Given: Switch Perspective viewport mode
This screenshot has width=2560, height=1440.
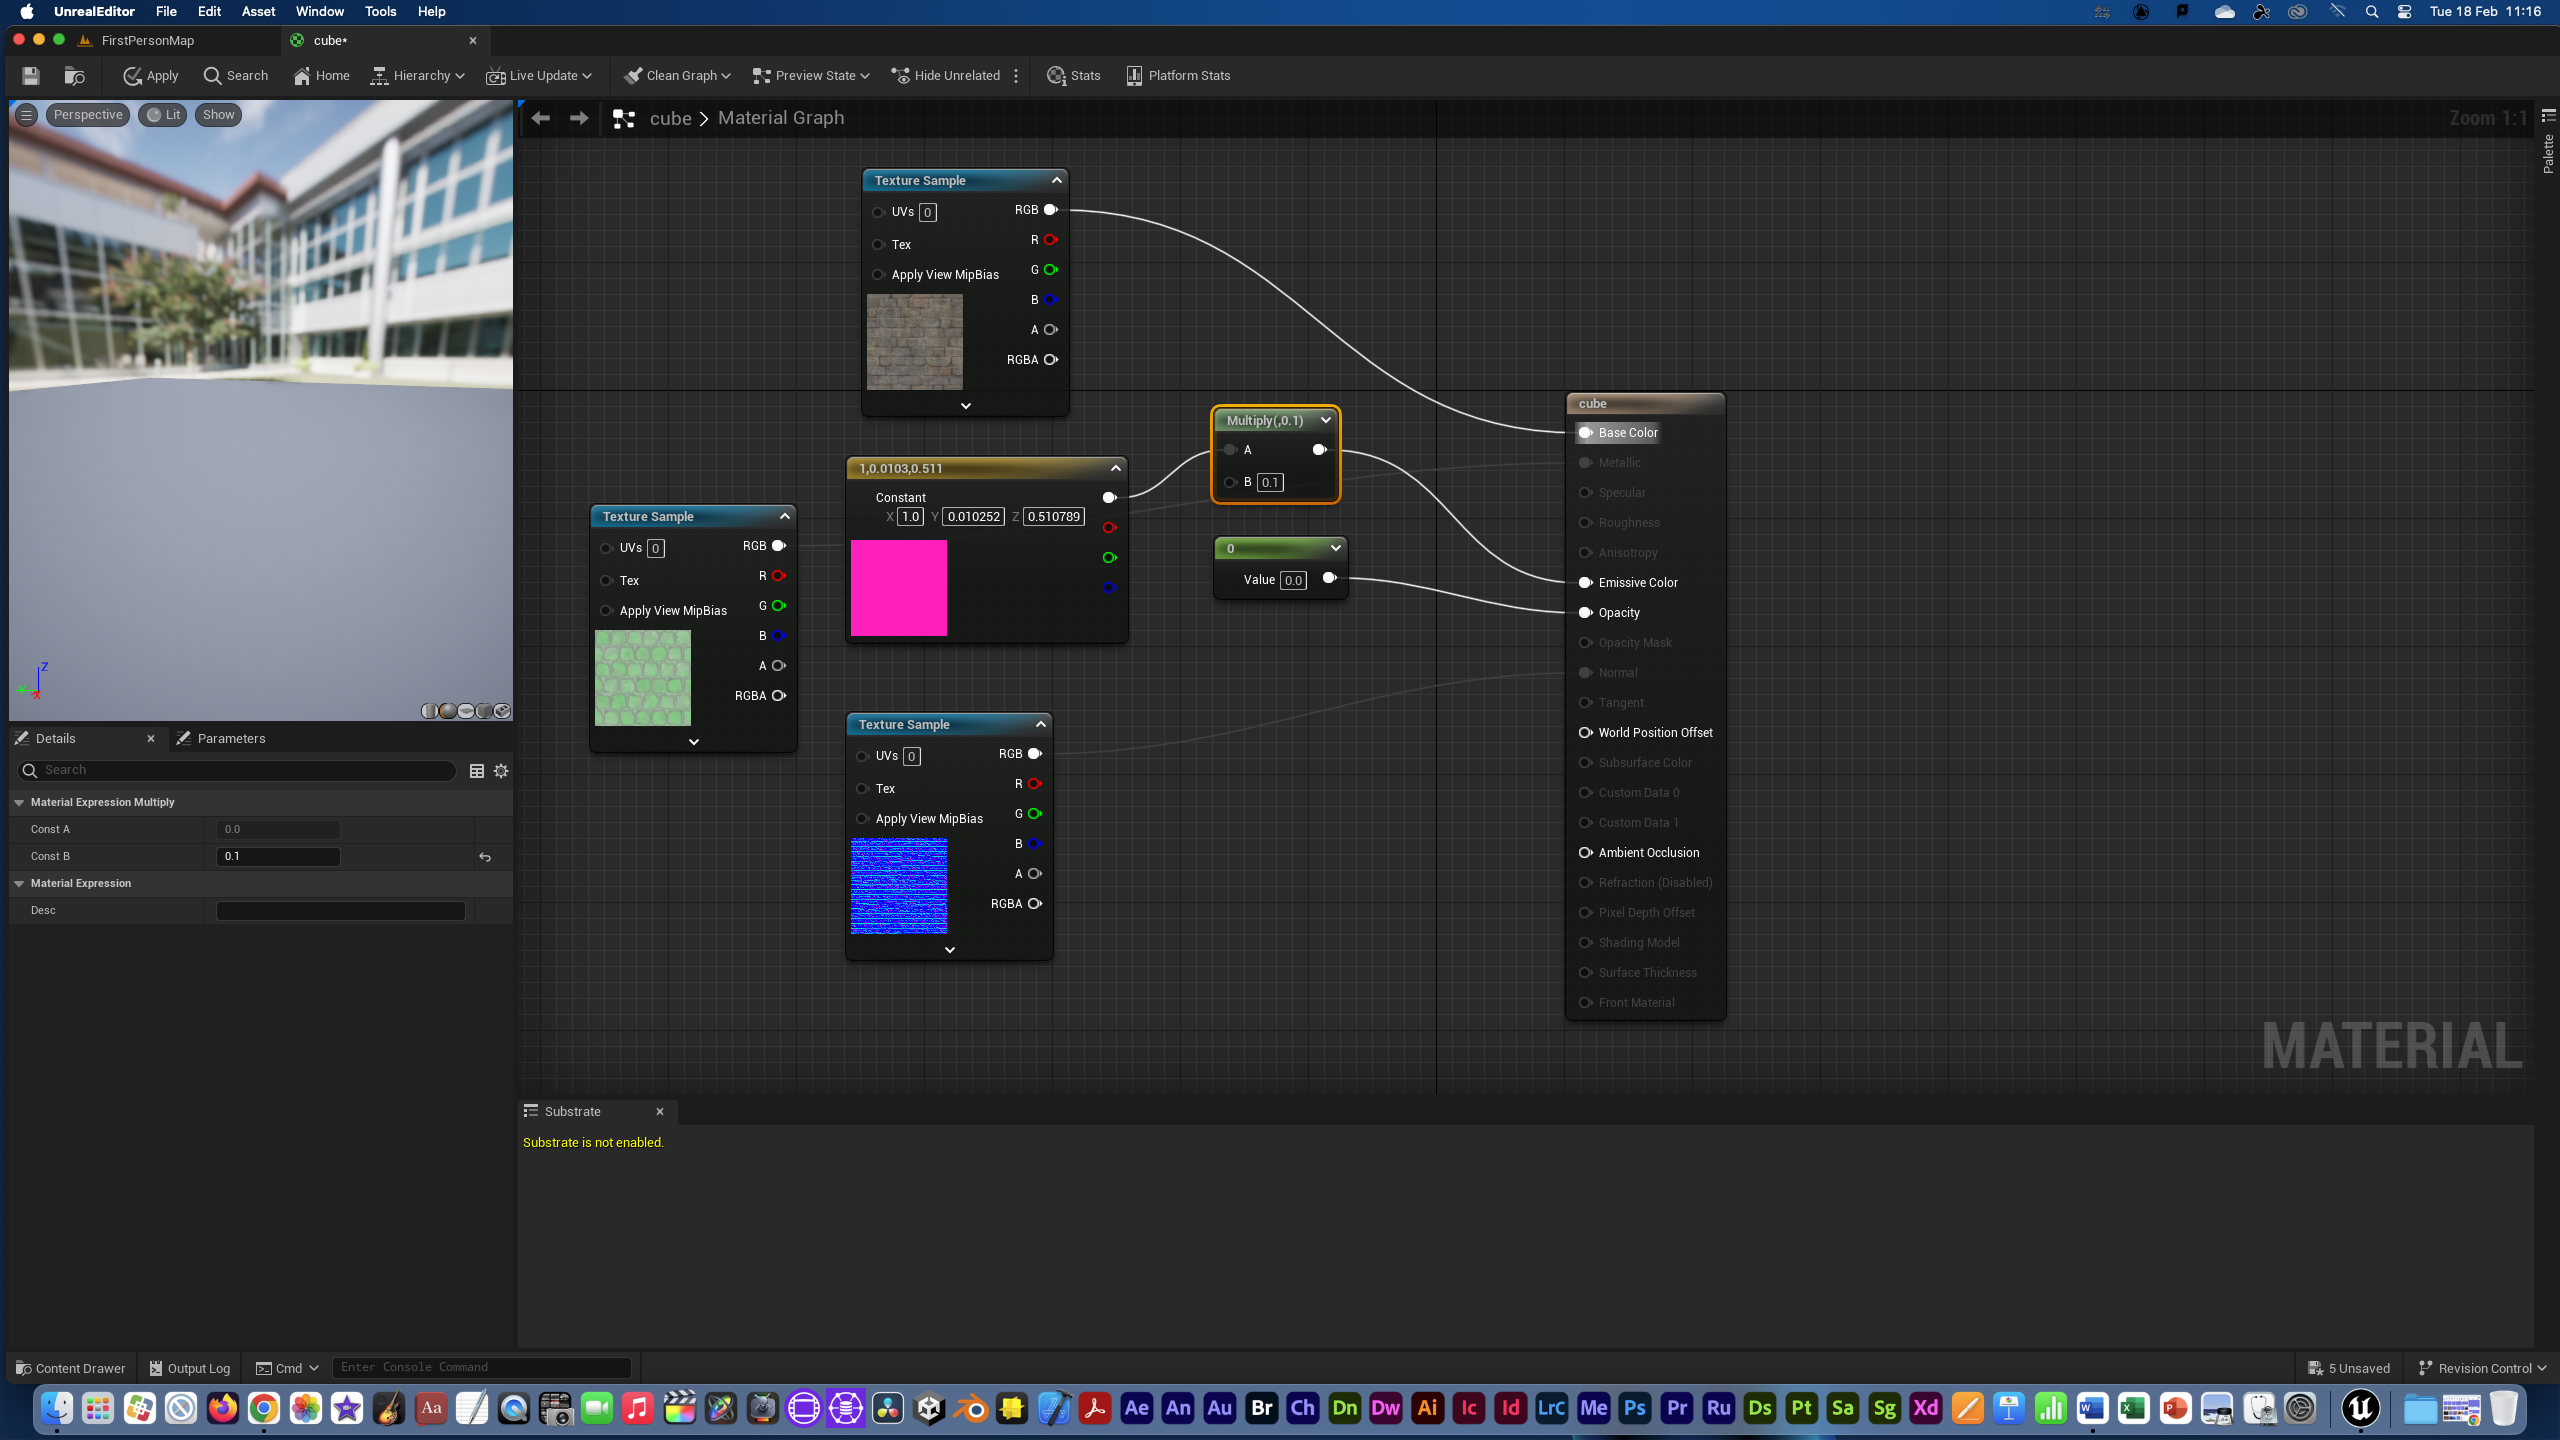Looking at the screenshot, I should 88,115.
